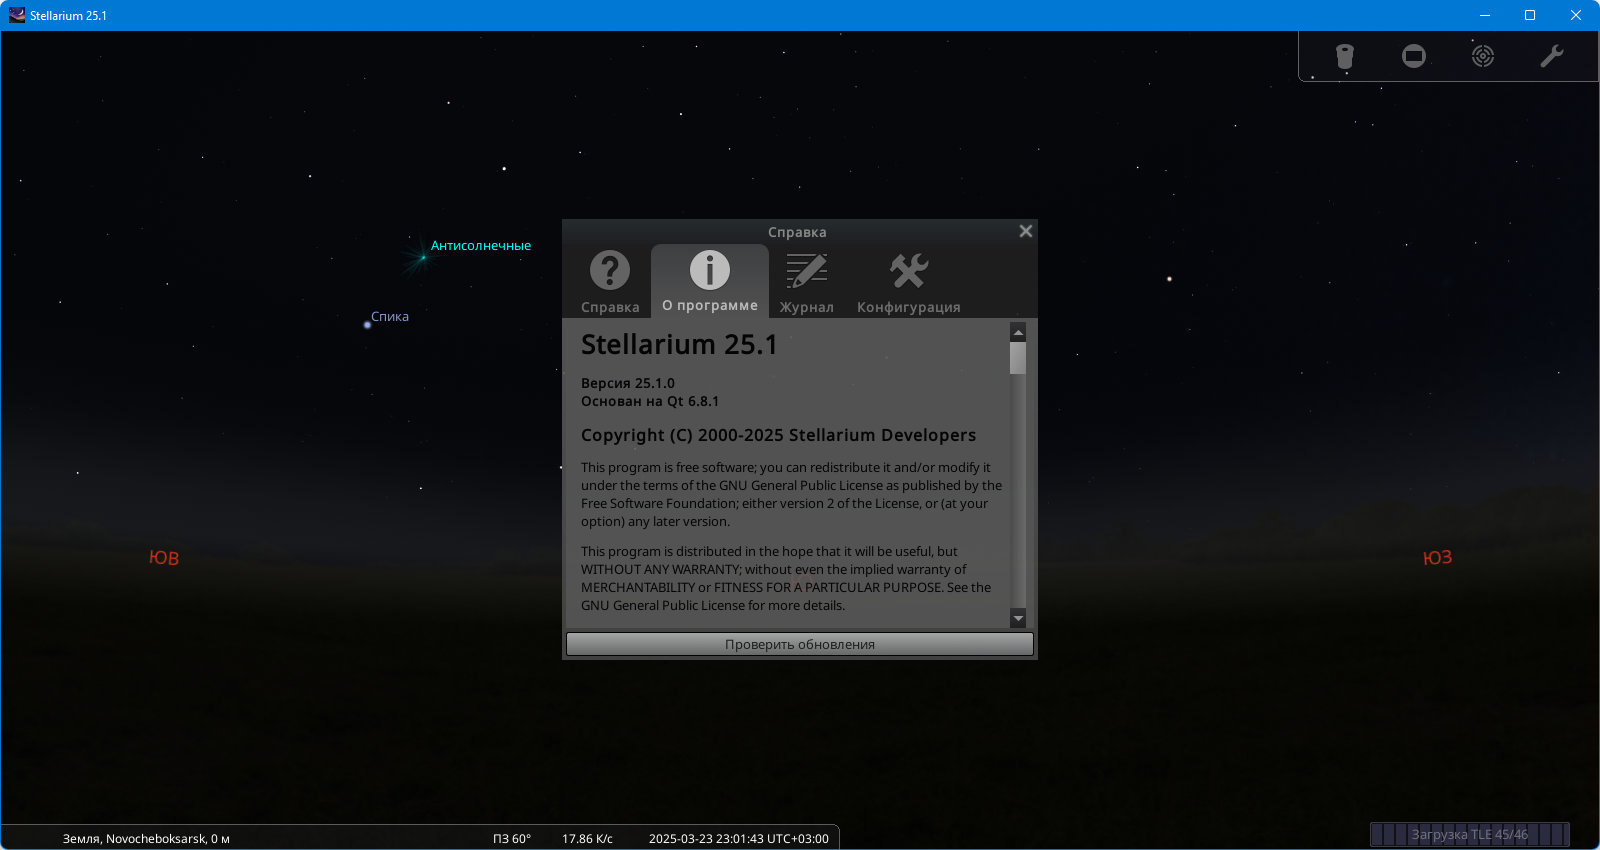This screenshot has height=850, width=1600.
Task: Click the Copyright 2000-2025 Stellarium Developers line
Action: pos(778,435)
